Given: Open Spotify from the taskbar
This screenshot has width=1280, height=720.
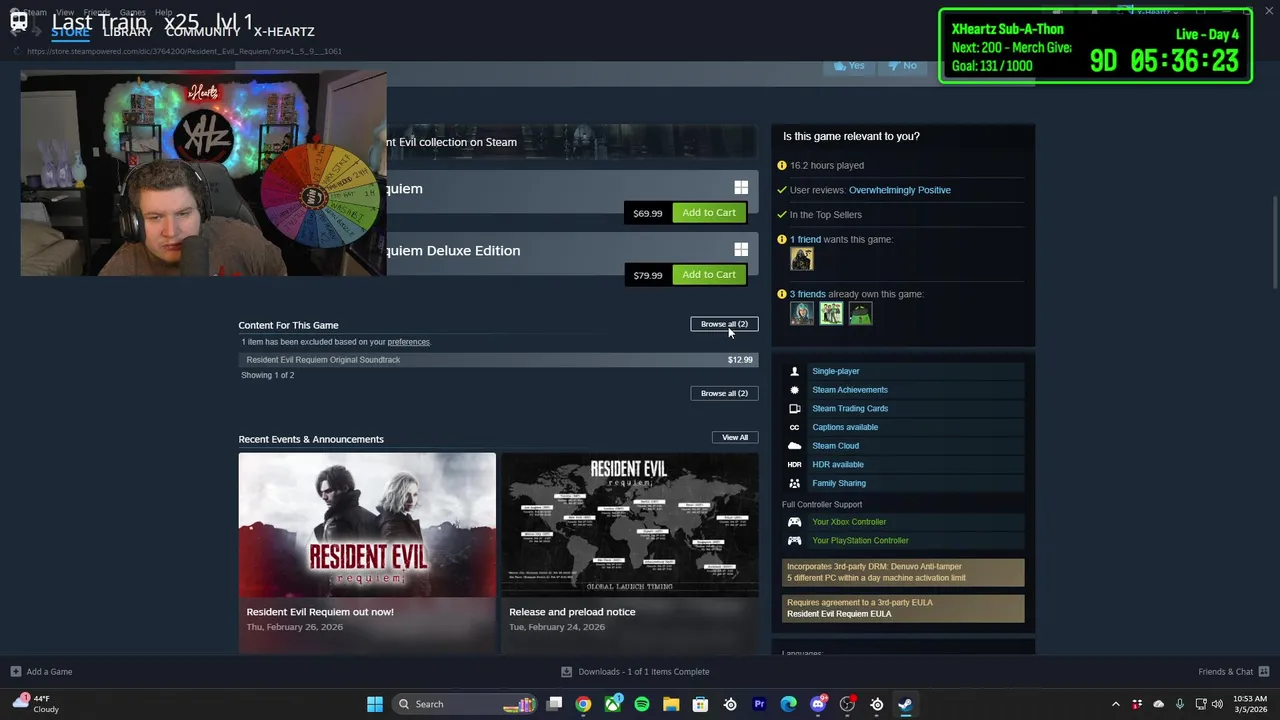Looking at the screenshot, I should click(642, 704).
